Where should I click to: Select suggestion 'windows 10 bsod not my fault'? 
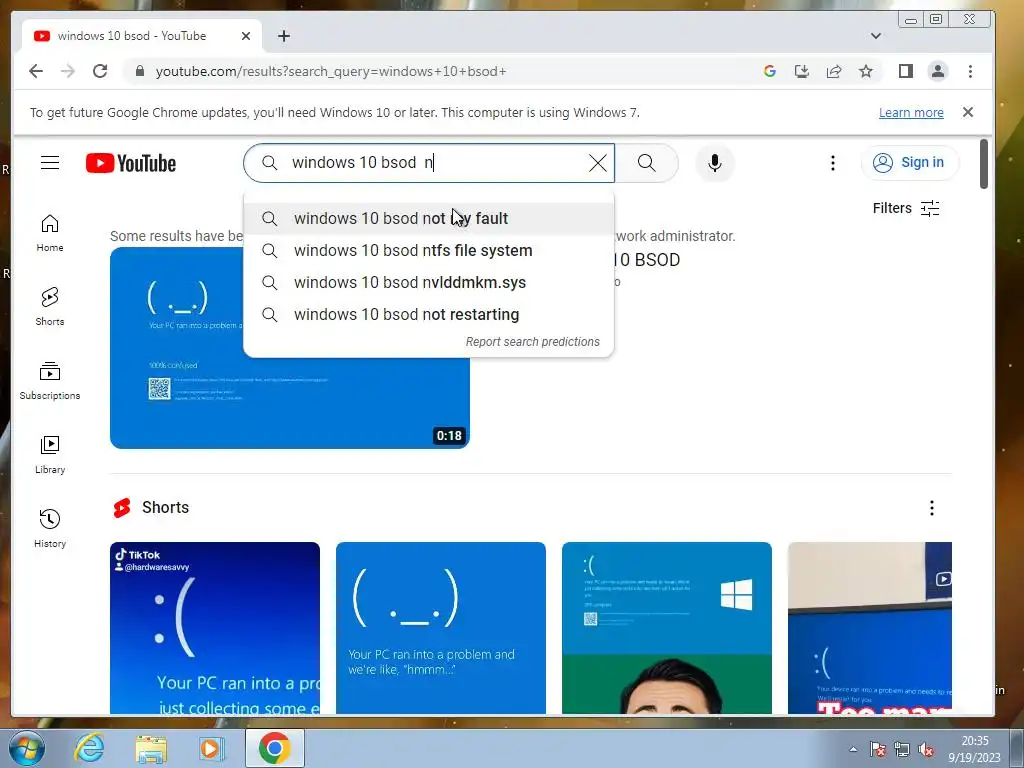tap(428, 218)
